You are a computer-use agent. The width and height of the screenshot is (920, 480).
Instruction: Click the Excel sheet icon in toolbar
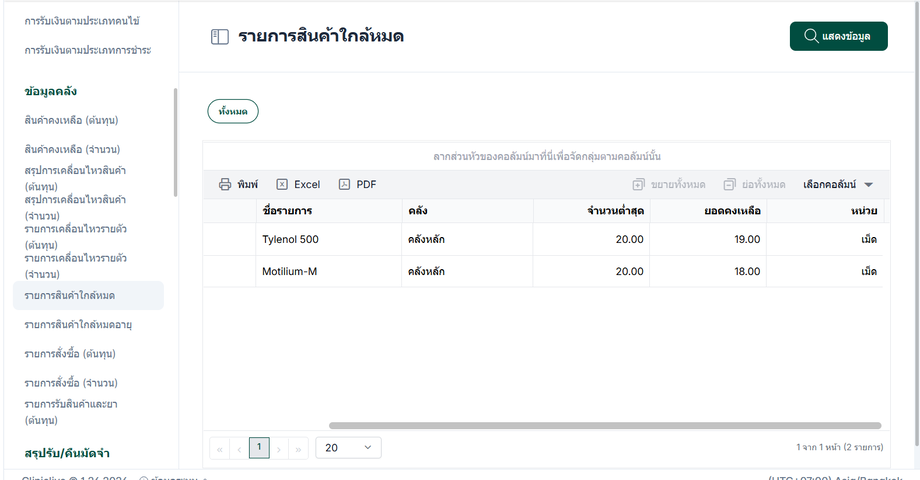tap(282, 184)
